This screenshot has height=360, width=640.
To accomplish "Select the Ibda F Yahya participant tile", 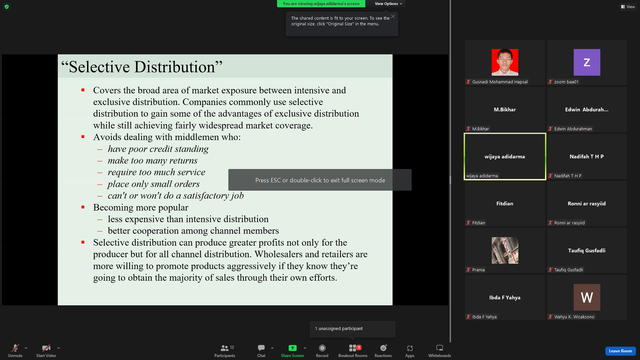I will [505, 298].
